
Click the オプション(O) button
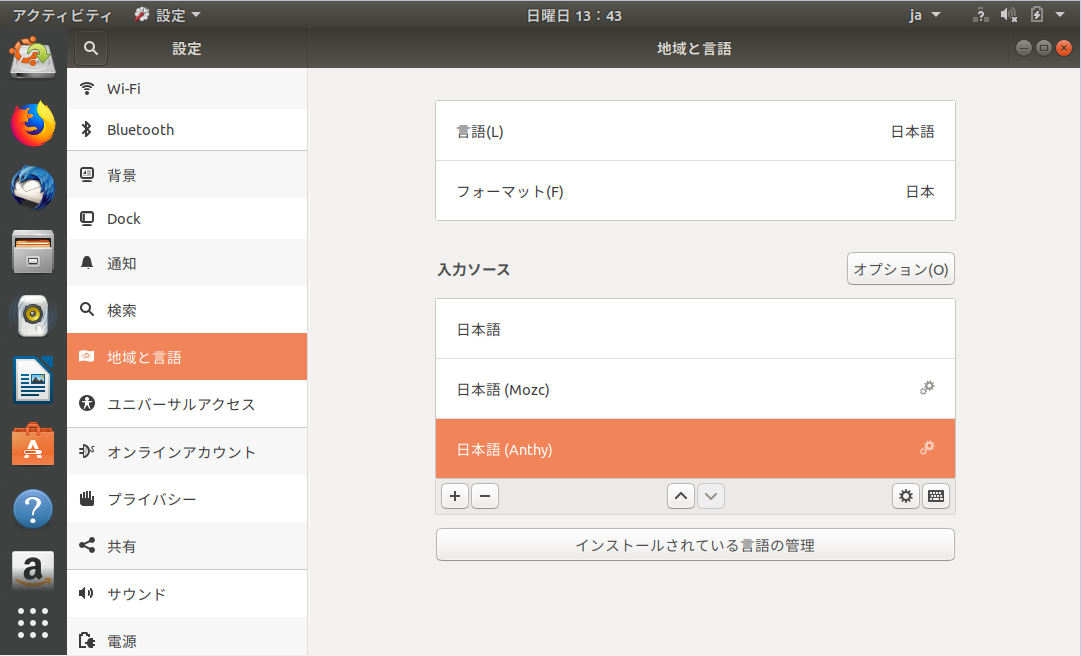(x=900, y=269)
